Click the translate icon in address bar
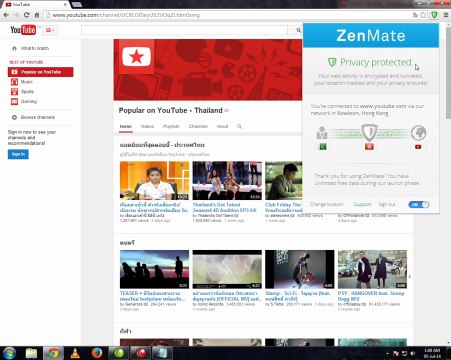Viewport: 451px width, 360px height. coord(415,15)
